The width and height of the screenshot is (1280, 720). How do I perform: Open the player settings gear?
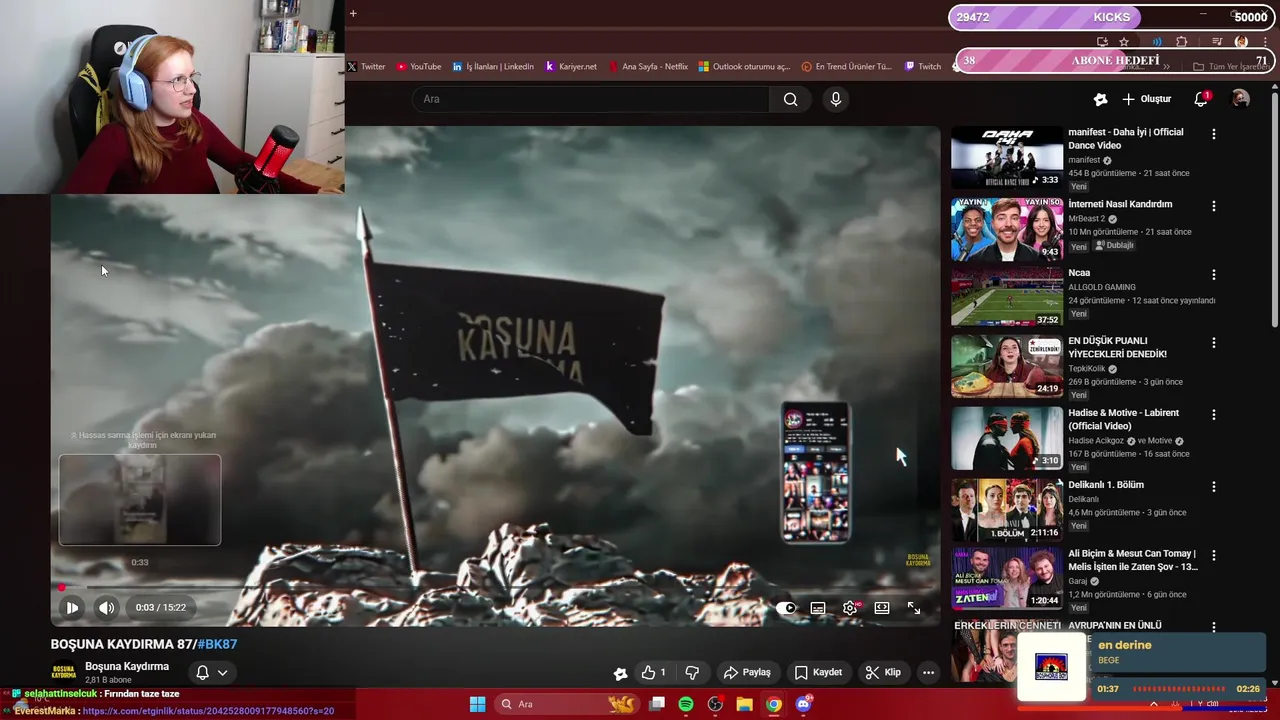850,608
